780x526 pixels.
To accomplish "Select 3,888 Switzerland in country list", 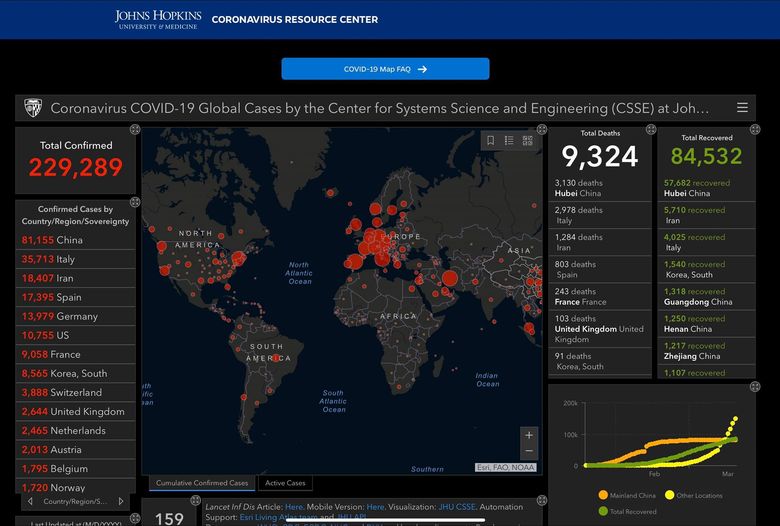I will pyautogui.click(x=75, y=393).
